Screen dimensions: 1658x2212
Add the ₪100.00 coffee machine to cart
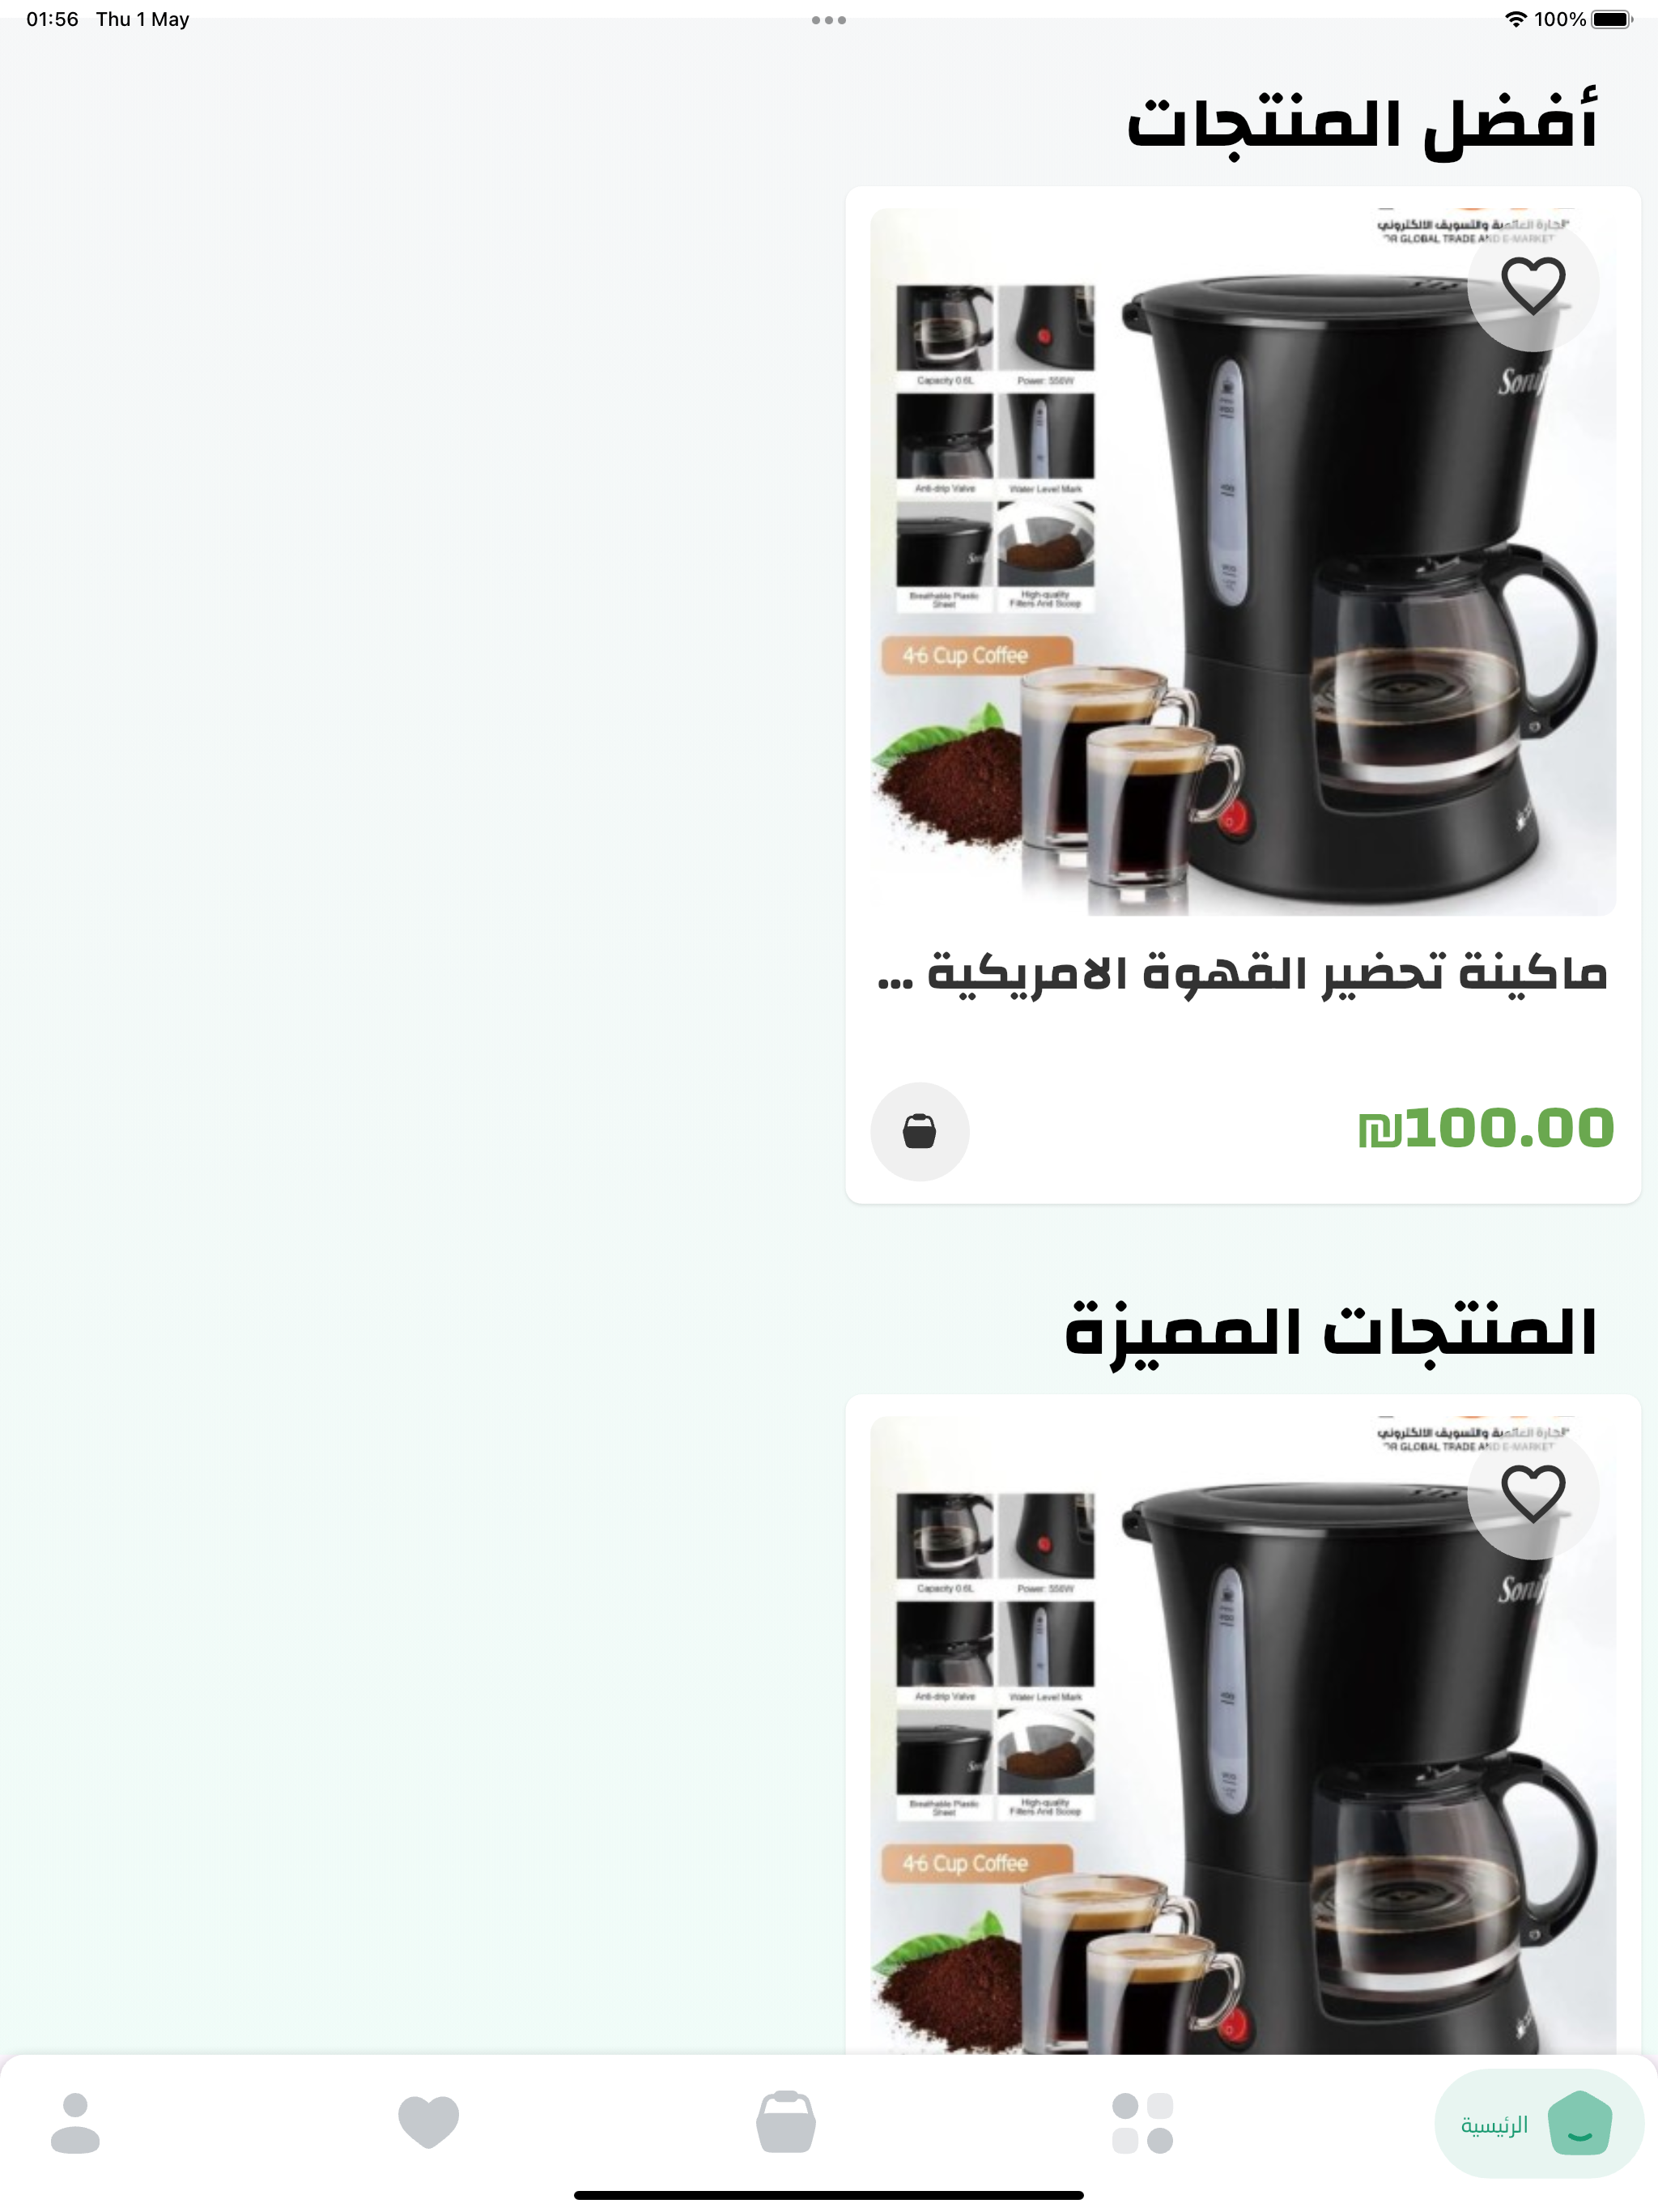(x=919, y=1131)
